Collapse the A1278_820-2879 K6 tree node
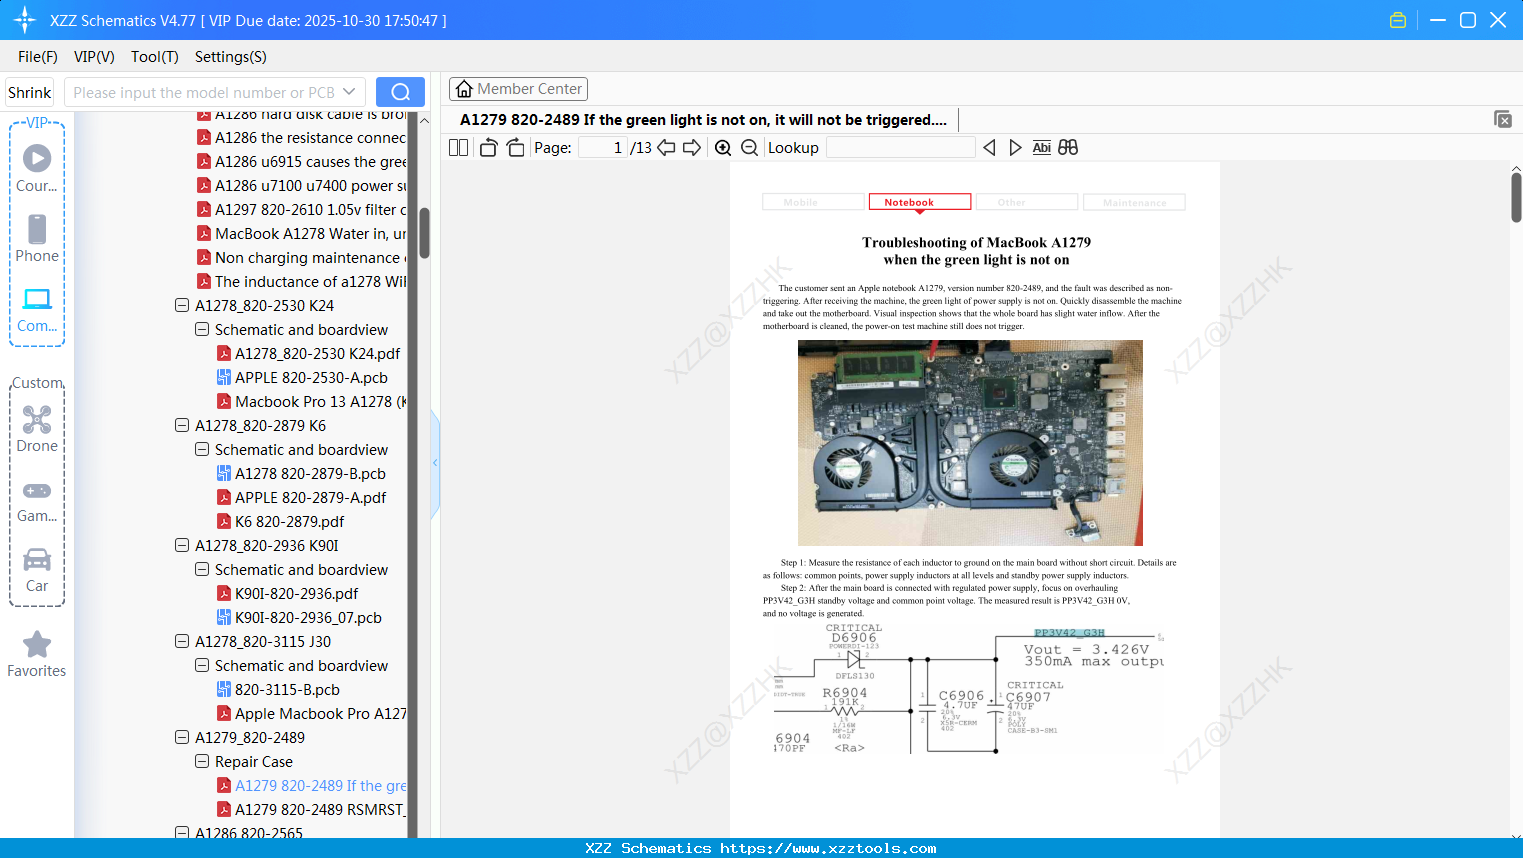Screen dimensions: 1523x858 [182, 425]
